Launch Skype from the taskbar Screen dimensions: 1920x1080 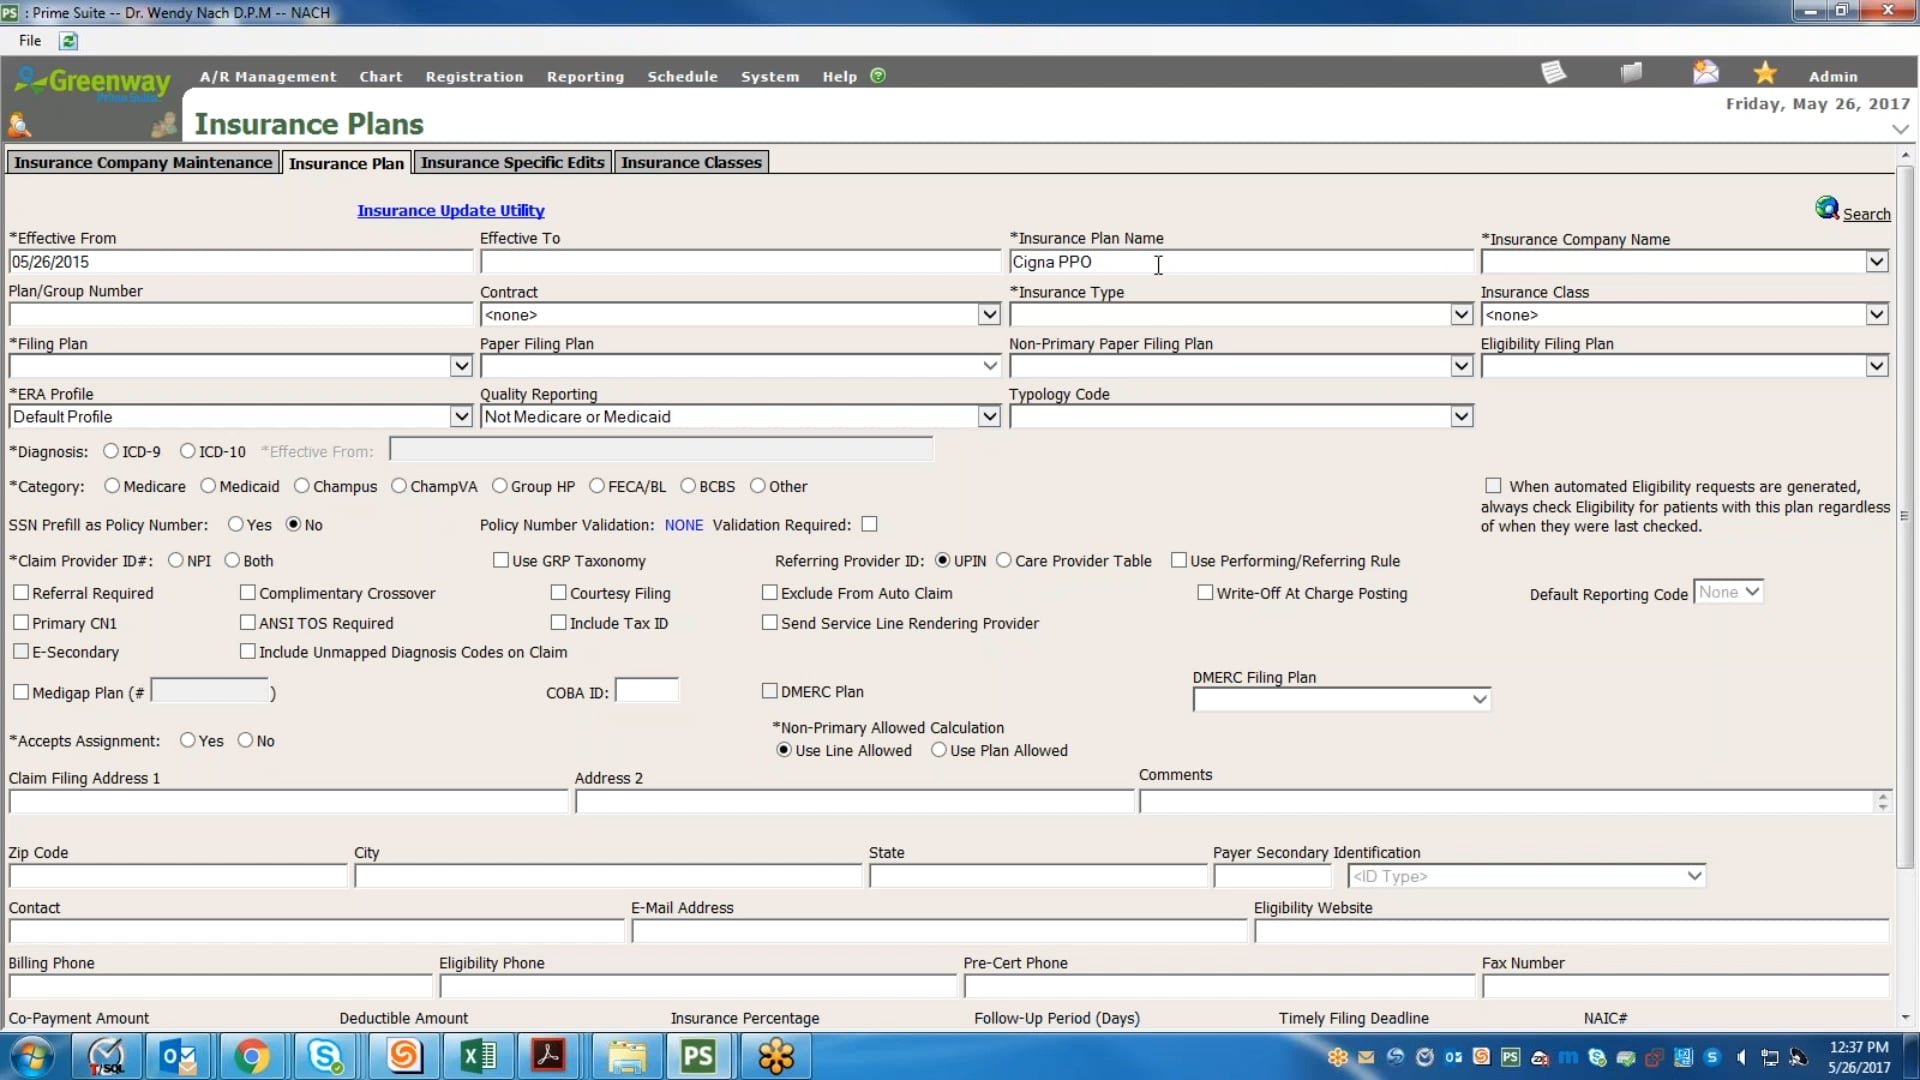[325, 1056]
